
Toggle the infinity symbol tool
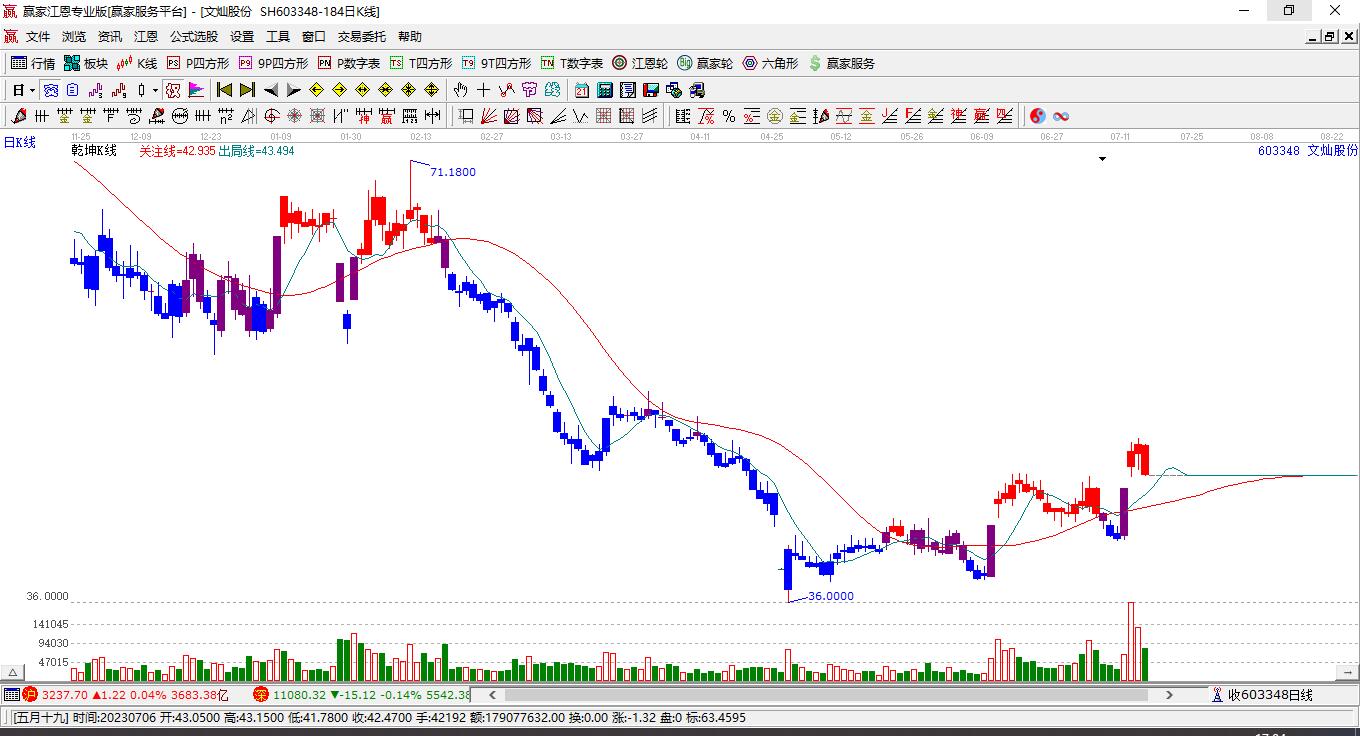click(x=1061, y=116)
